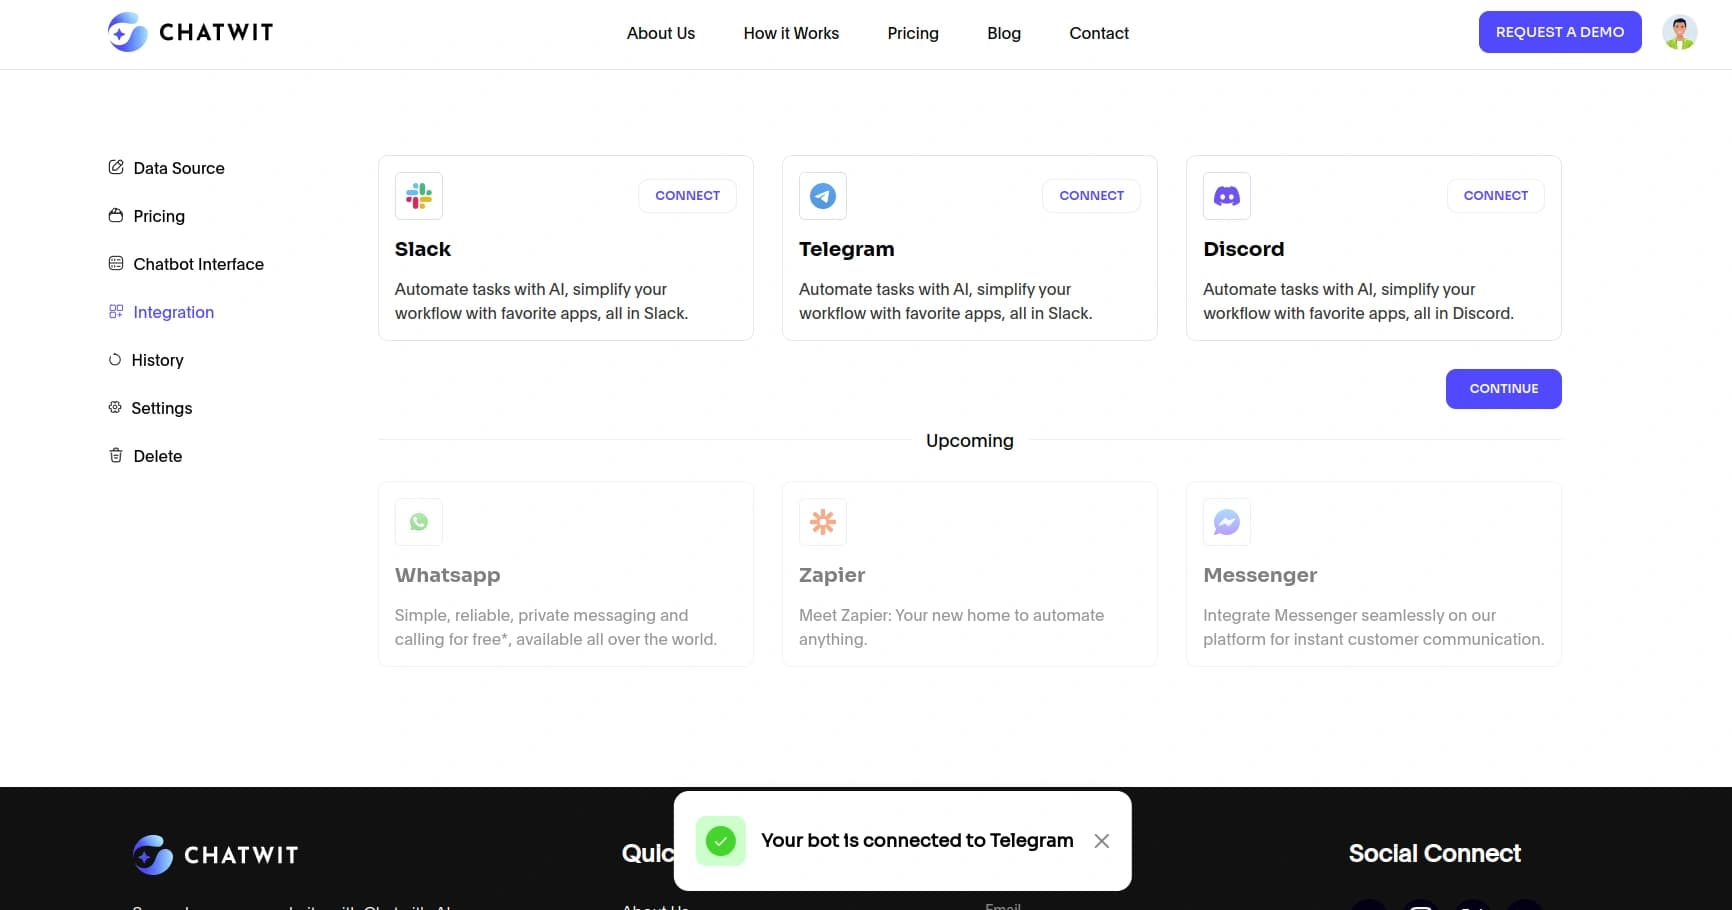Click the Discord card description text
1732x910 pixels.
coord(1358,301)
